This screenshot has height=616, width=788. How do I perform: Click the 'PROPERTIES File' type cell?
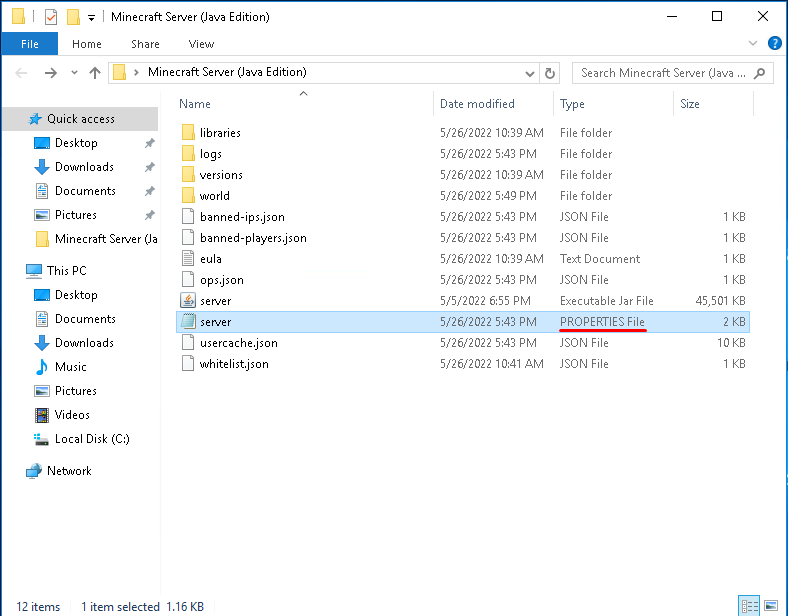[602, 322]
